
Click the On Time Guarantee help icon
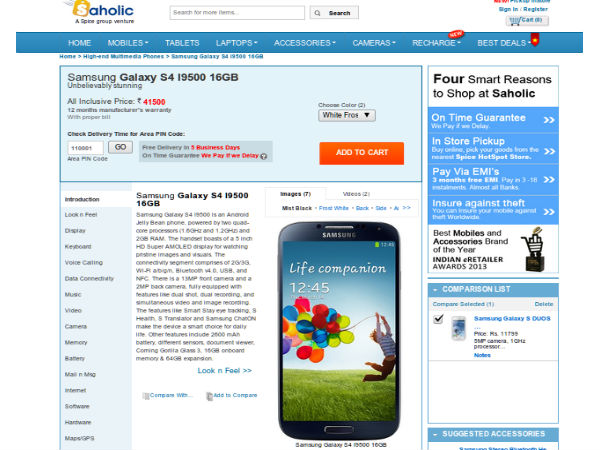(x=264, y=156)
